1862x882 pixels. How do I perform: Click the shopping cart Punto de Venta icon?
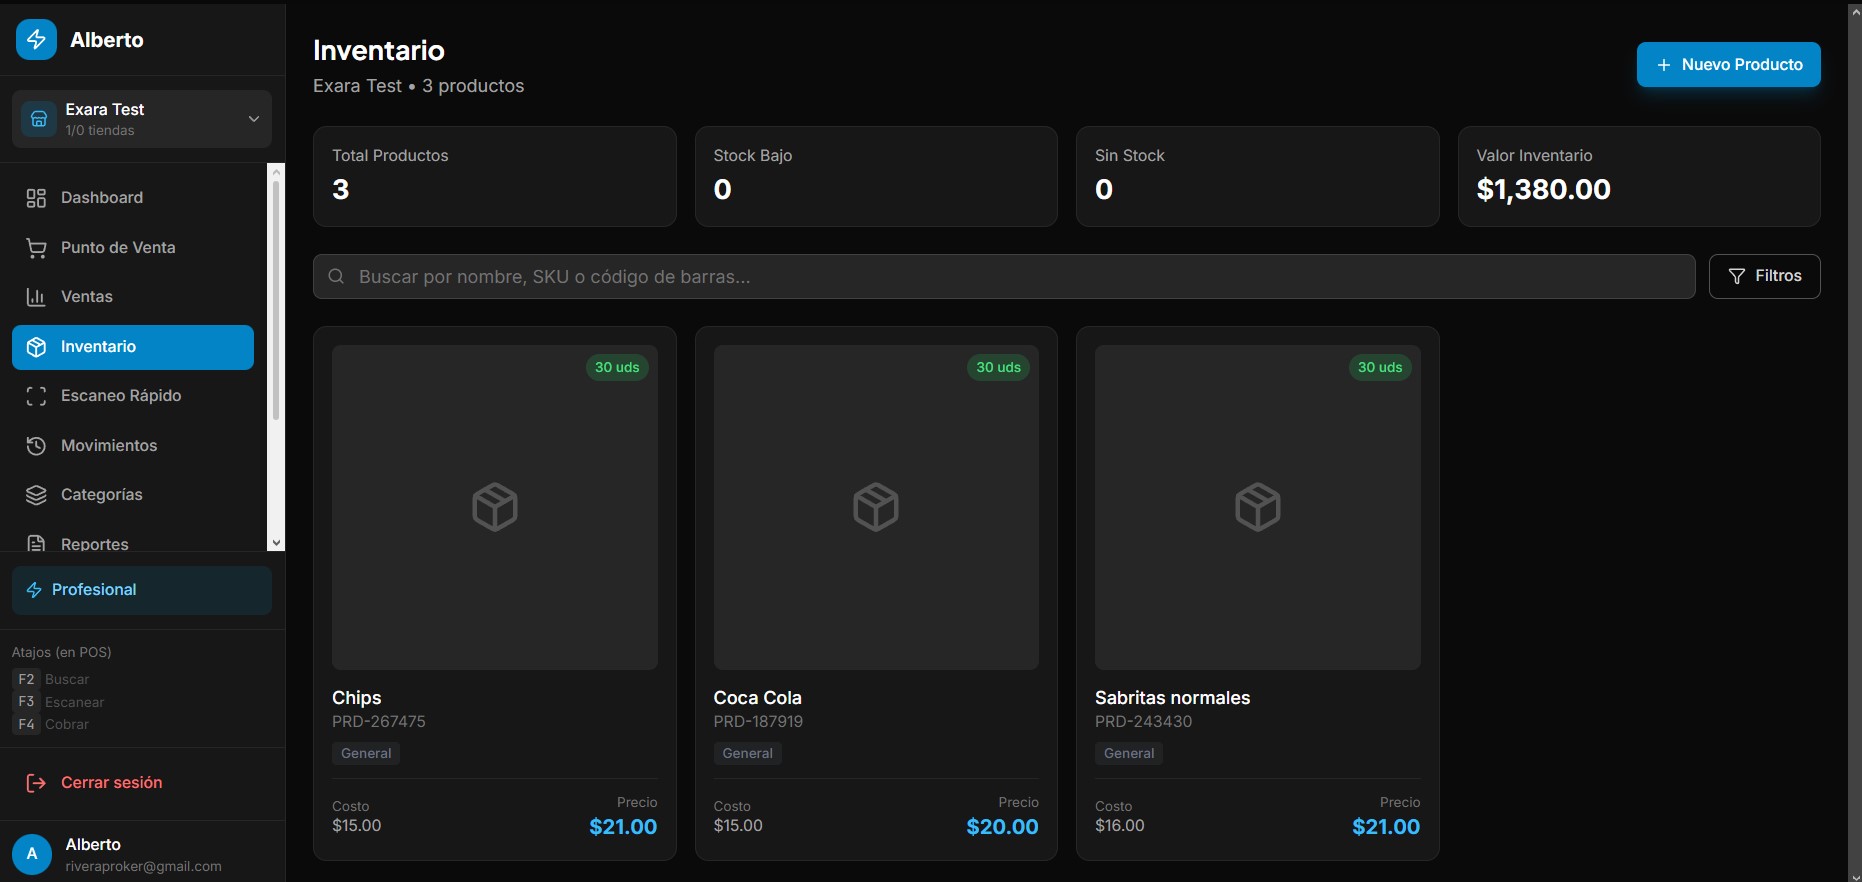36,248
